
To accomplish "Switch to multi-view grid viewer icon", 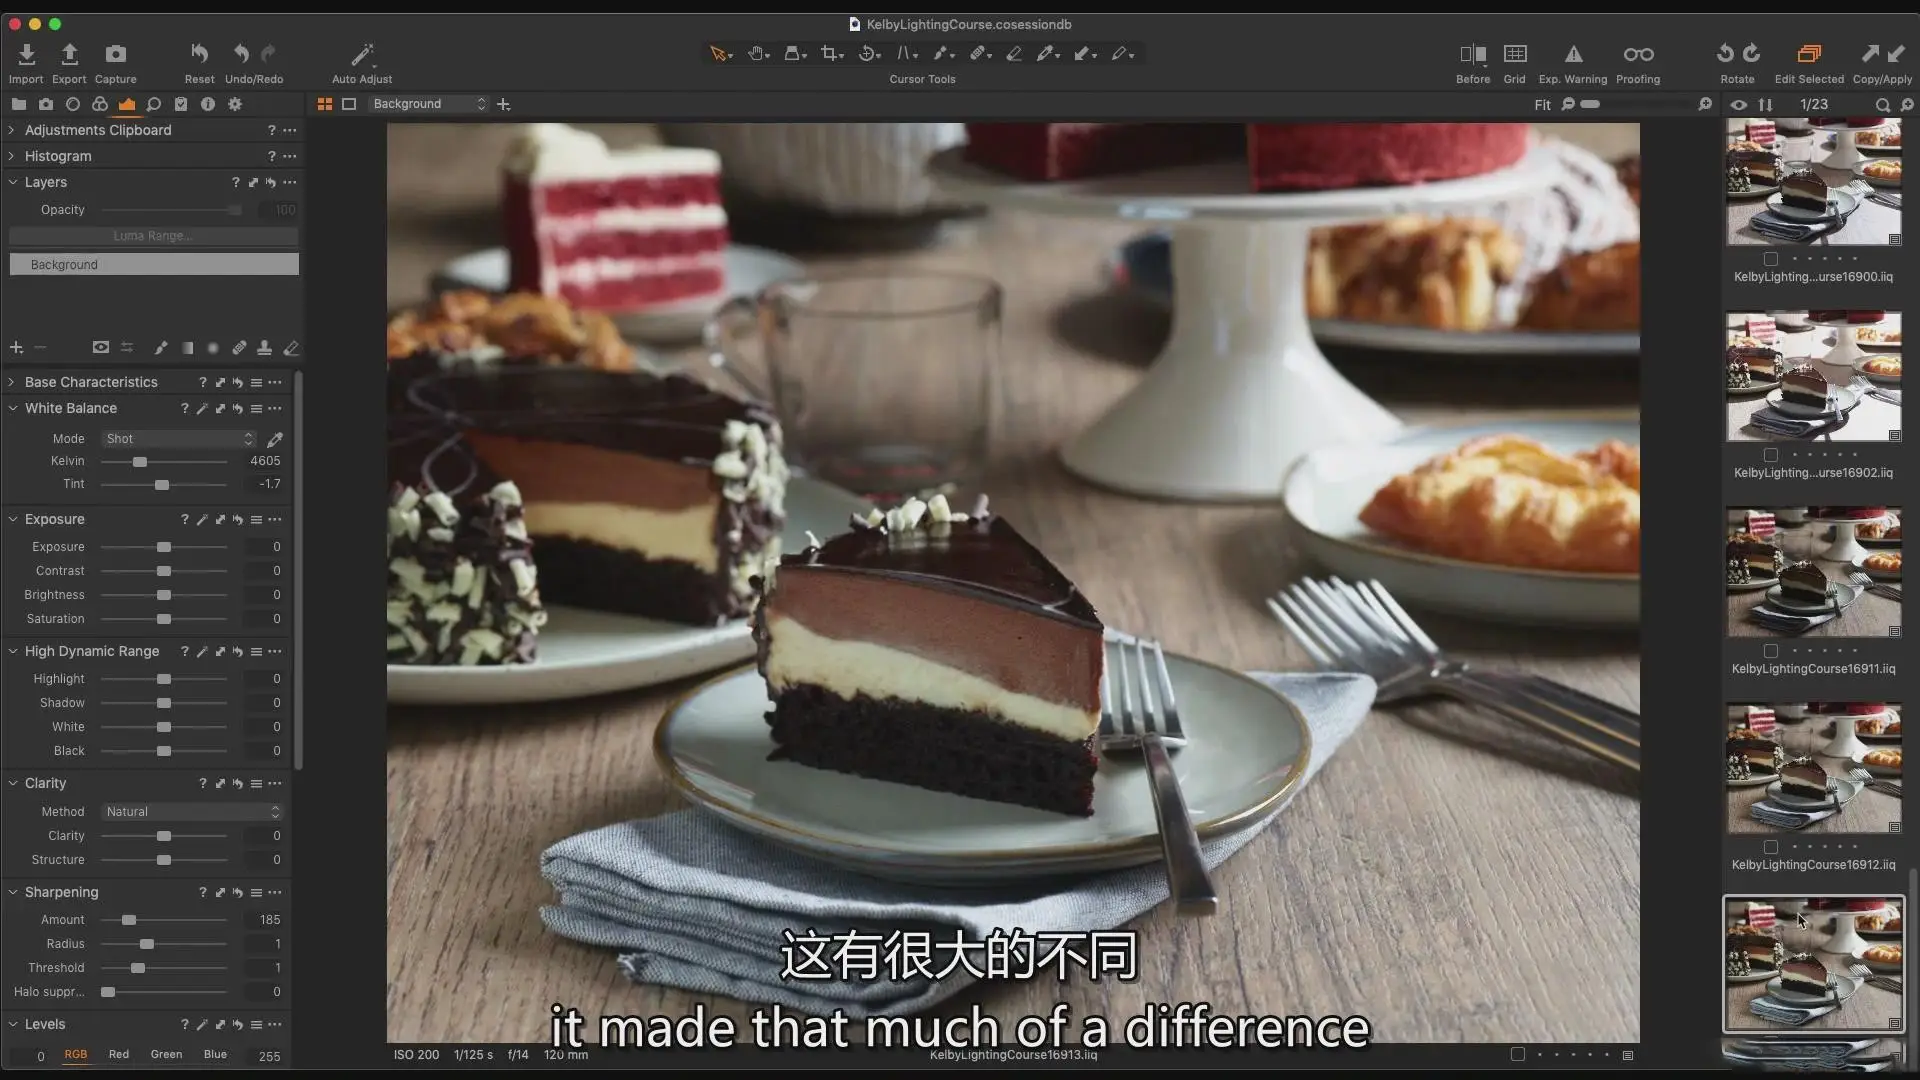I will tap(325, 104).
